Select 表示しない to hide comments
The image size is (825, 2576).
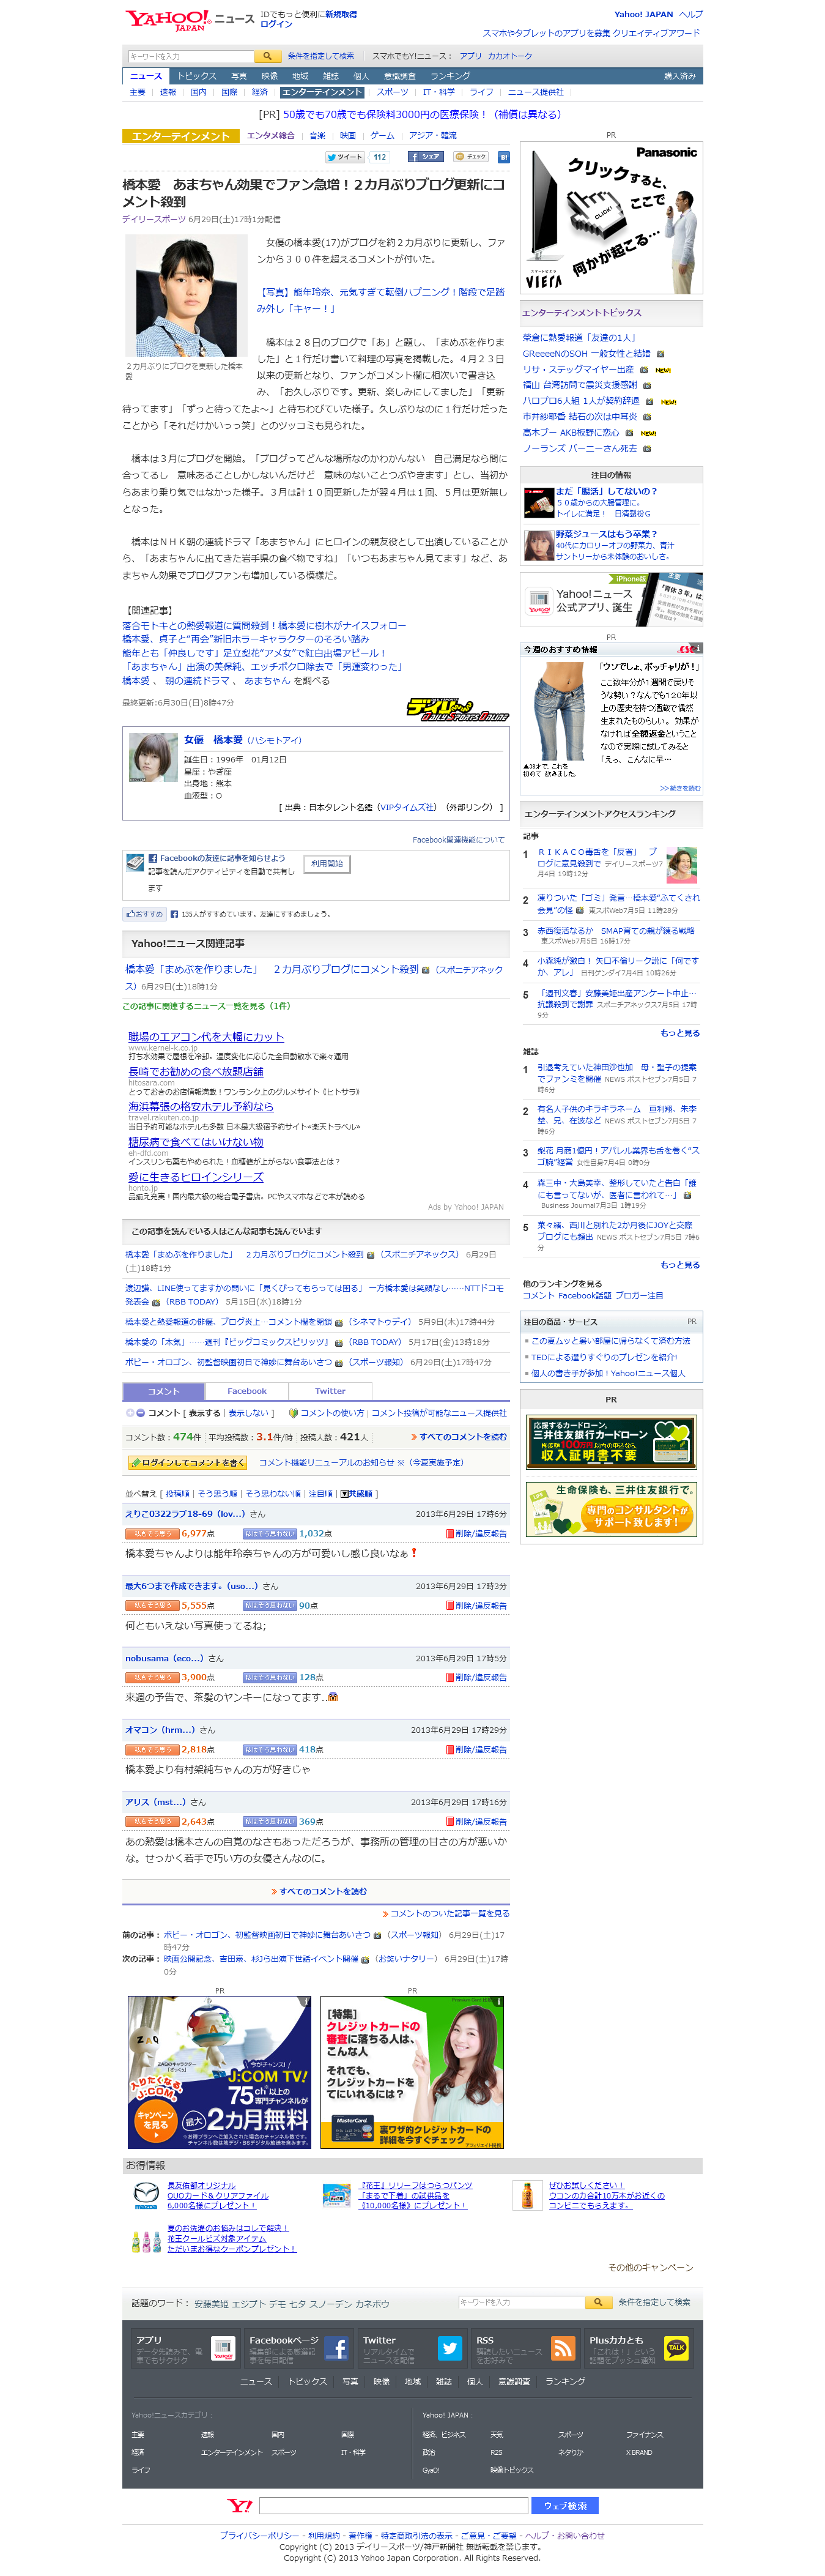tap(248, 1413)
